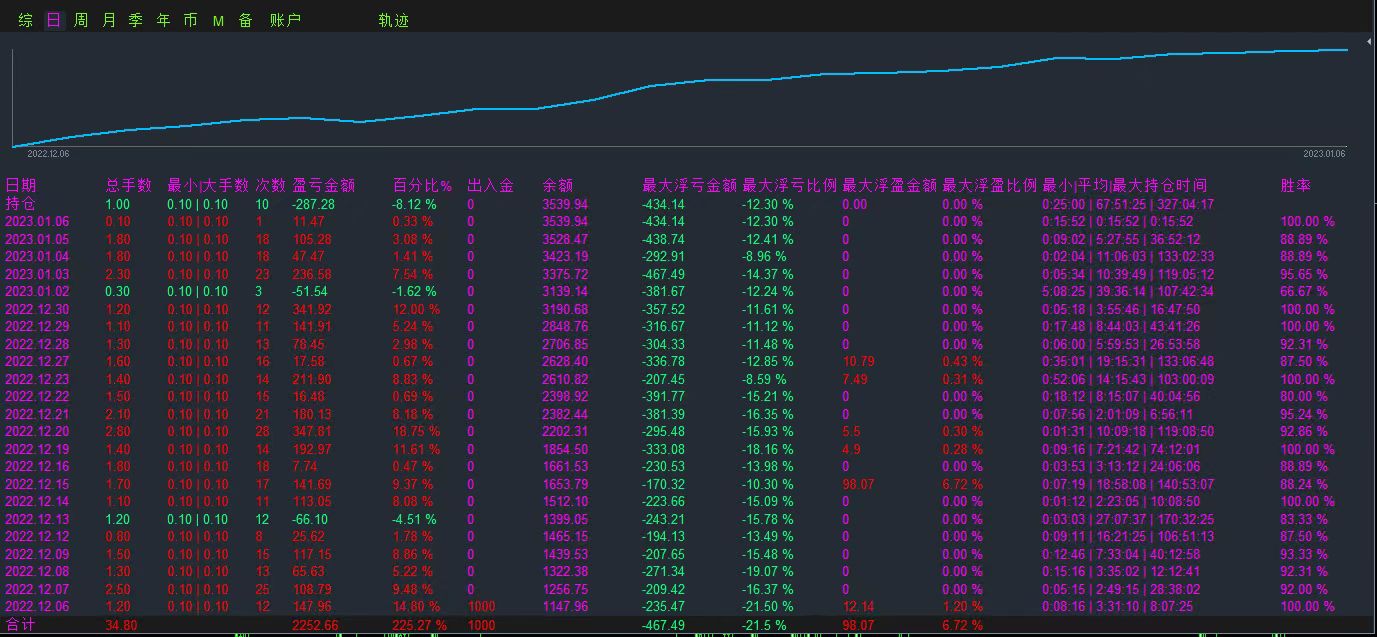Screen dimensions: 1377x637
Task: Select the 2022.12.07 date row
Action: [37, 589]
